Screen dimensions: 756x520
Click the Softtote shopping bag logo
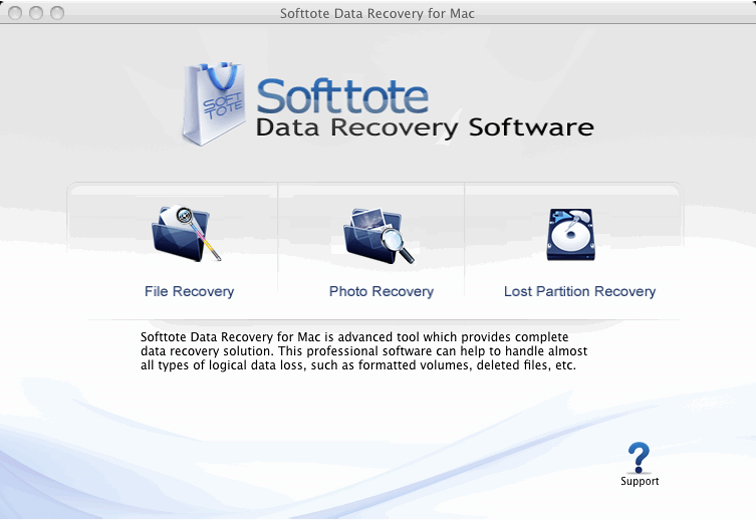pyautogui.click(x=212, y=104)
